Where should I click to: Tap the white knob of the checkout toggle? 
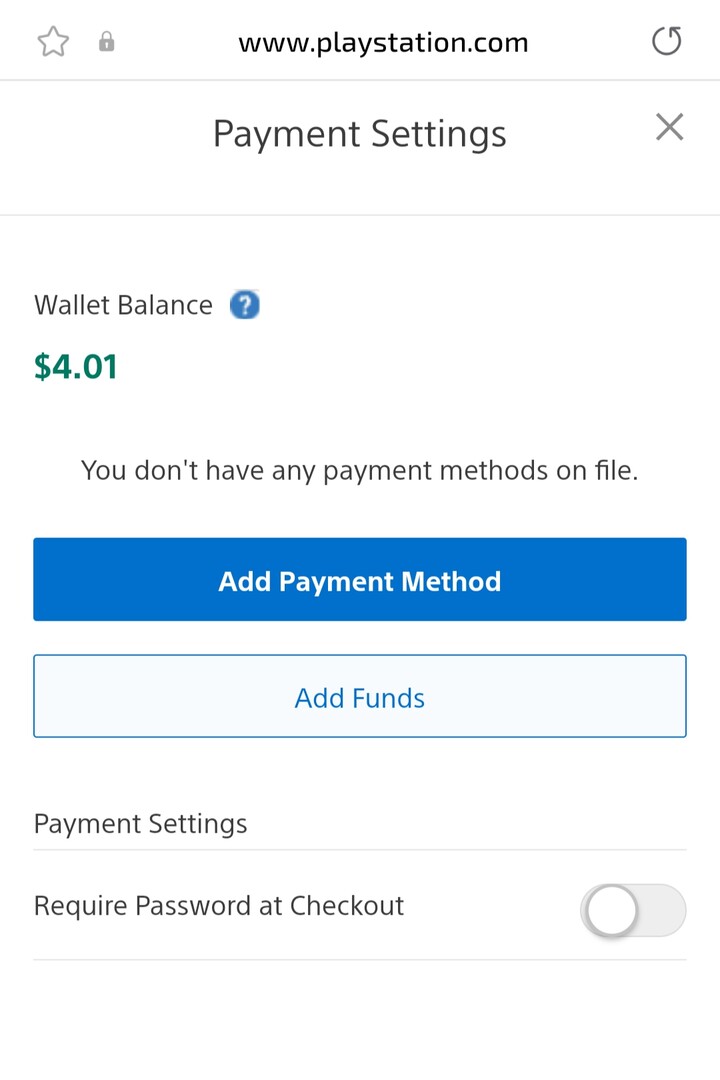click(x=611, y=910)
